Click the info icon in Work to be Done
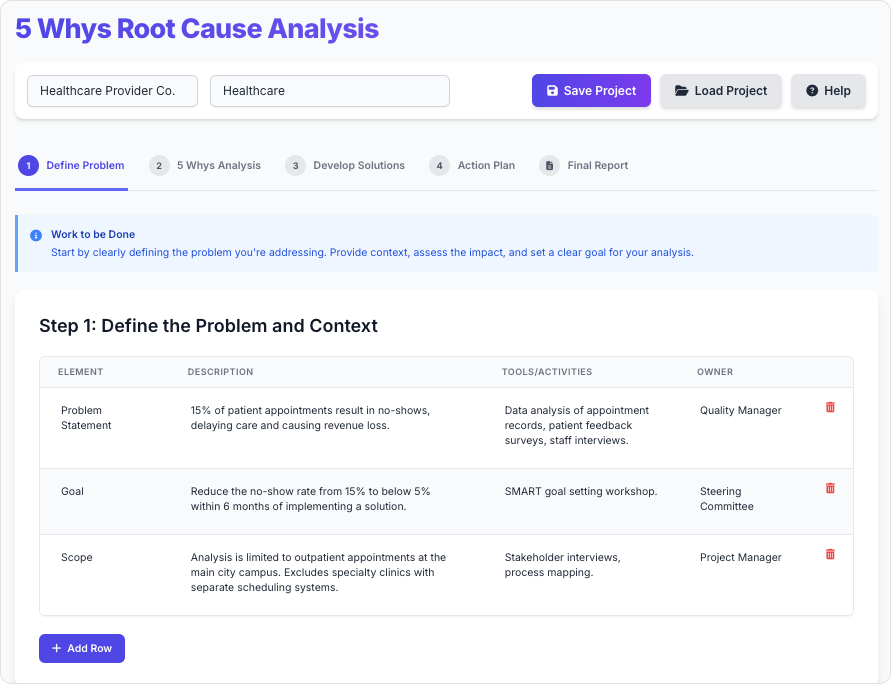This screenshot has width=891, height=684. click(x=36, y=235)
